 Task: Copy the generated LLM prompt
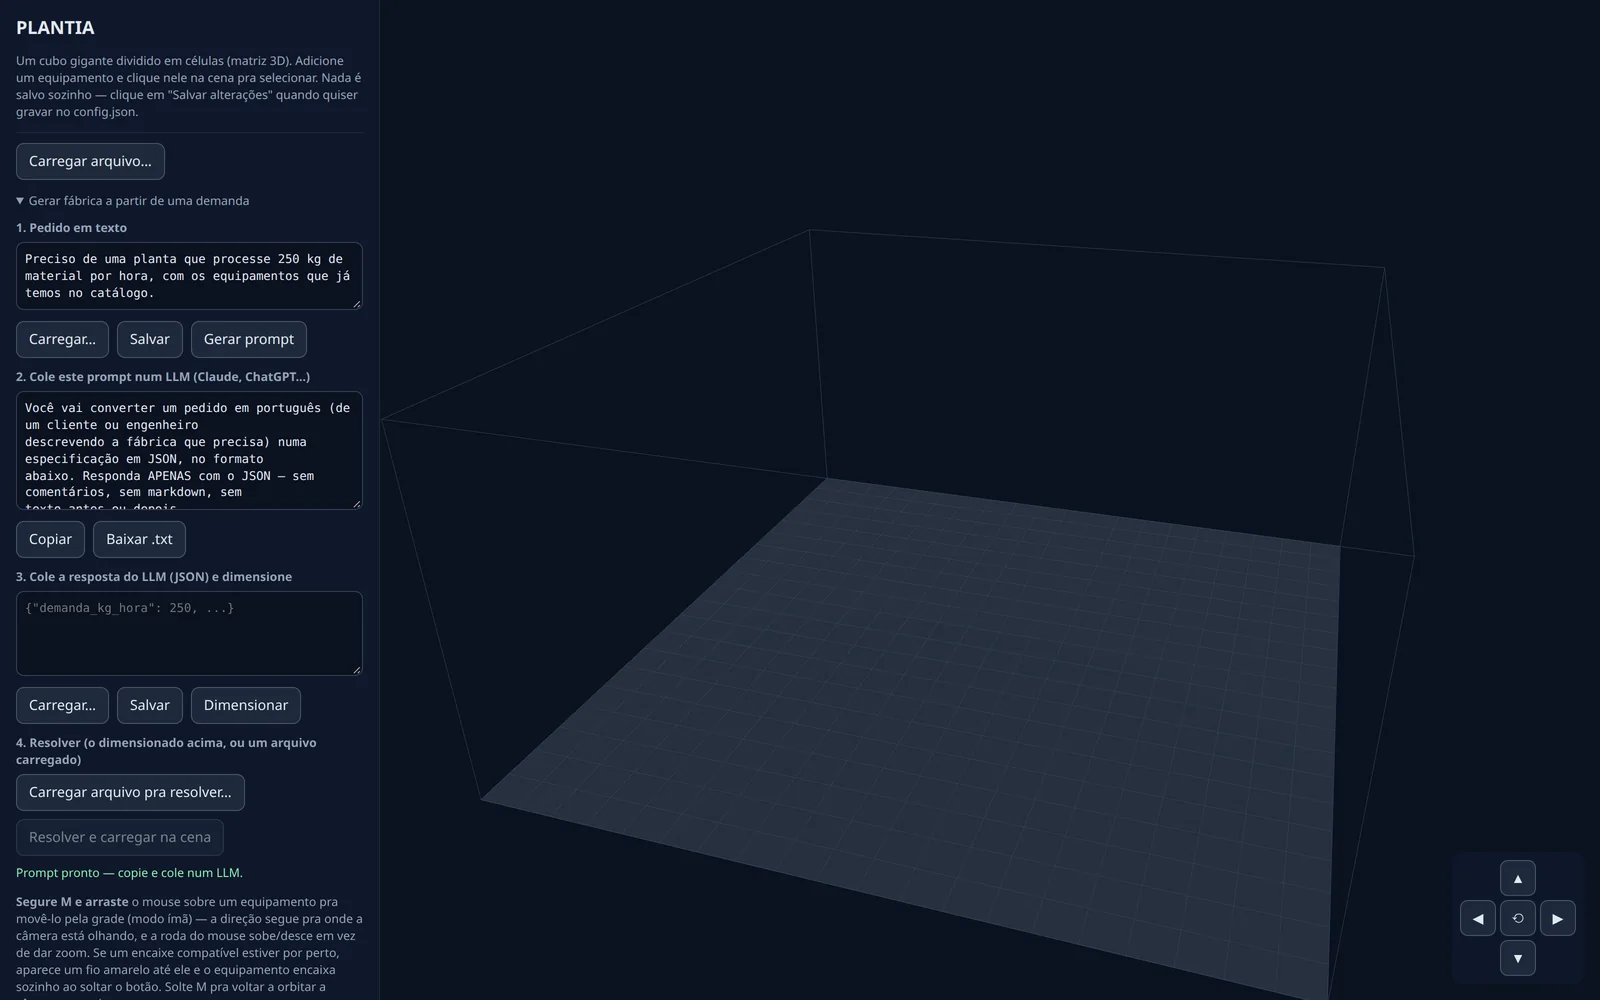click(x=50, y=539)
